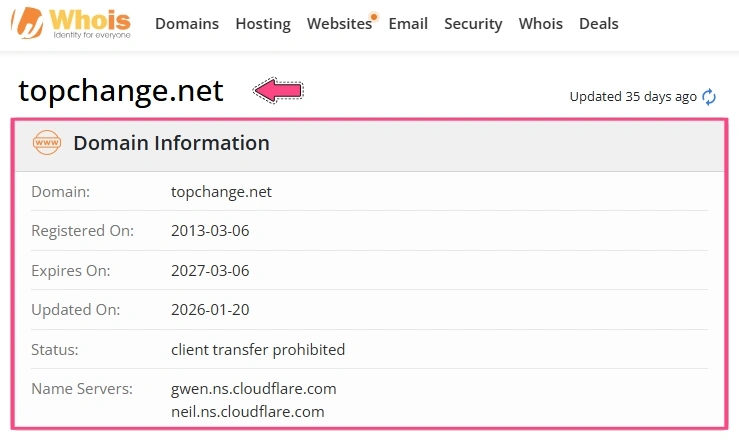Click the orange dot badge on Websites
The height and width of the screenshot is (440, 739).
tap(374, 17)
